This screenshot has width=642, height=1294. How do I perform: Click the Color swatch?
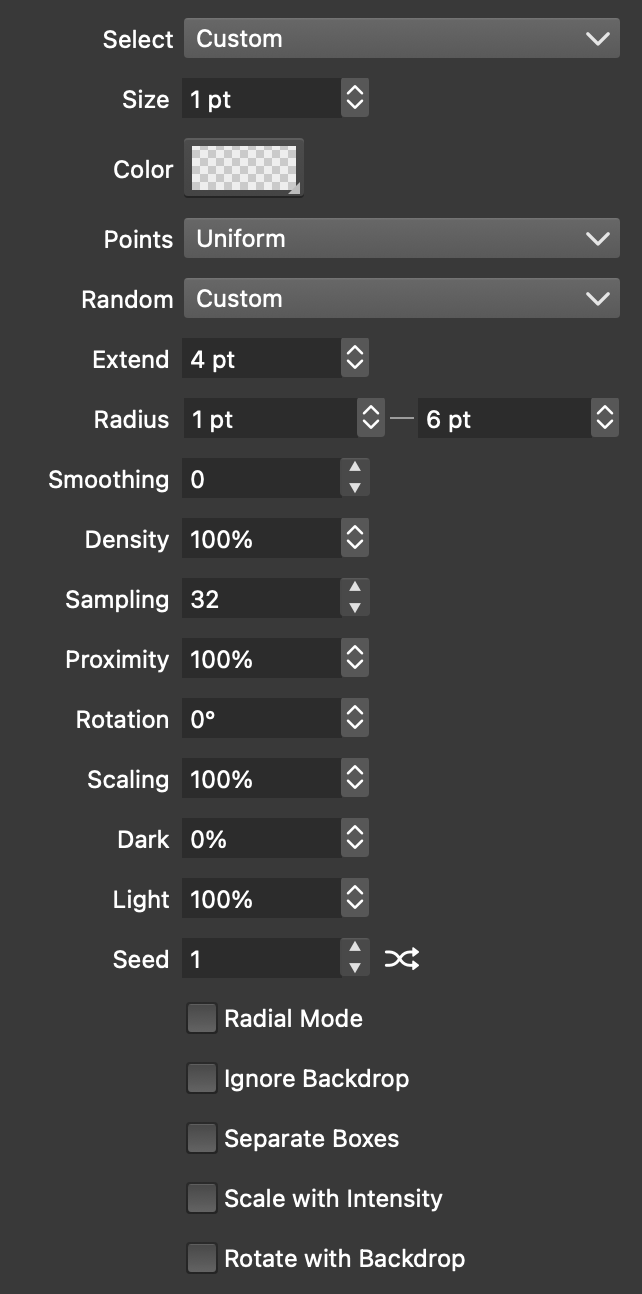pos(243,168)
